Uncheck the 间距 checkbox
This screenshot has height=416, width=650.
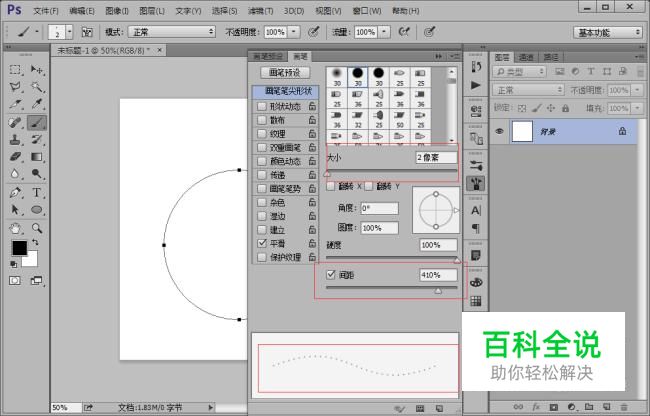[x=331, y=274]
